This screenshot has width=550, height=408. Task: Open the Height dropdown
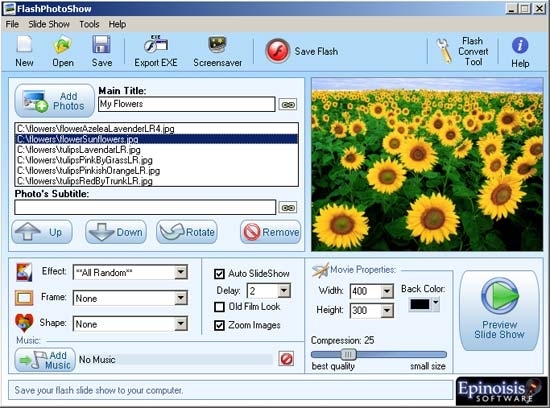click(x=387, y=310)
